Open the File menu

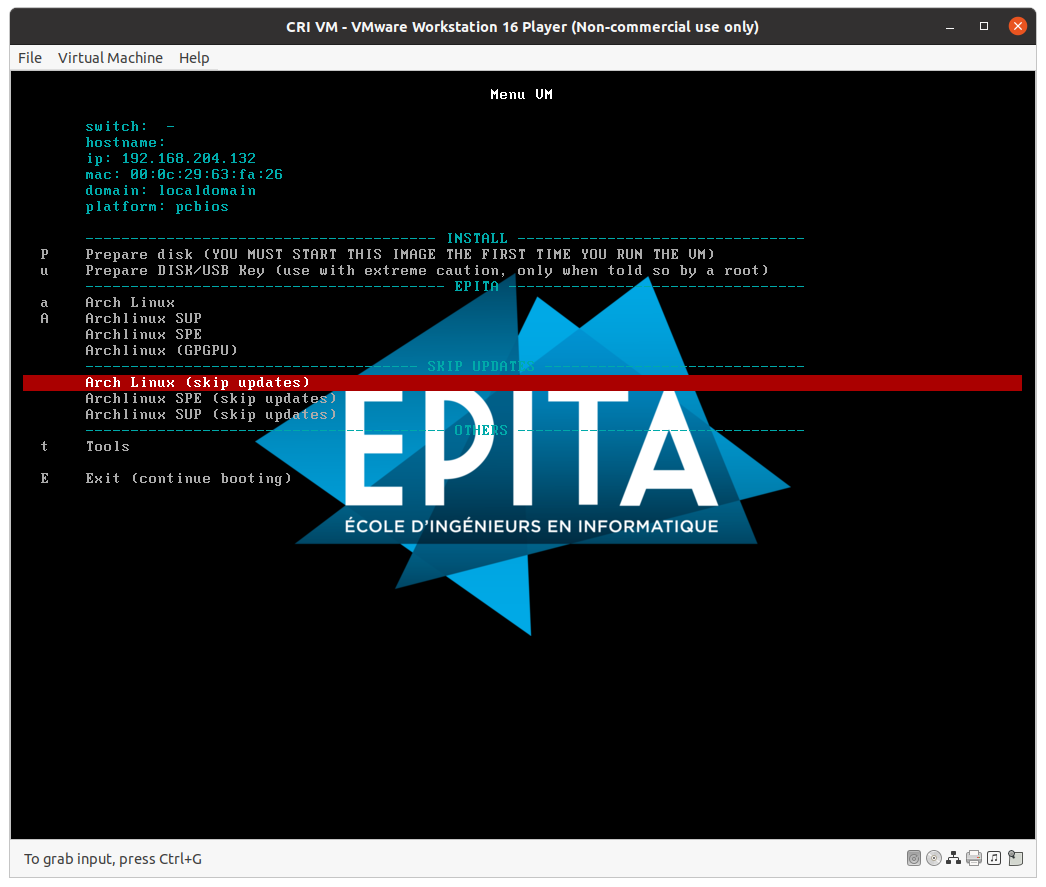pyautogui.click(x=30, y=58)
